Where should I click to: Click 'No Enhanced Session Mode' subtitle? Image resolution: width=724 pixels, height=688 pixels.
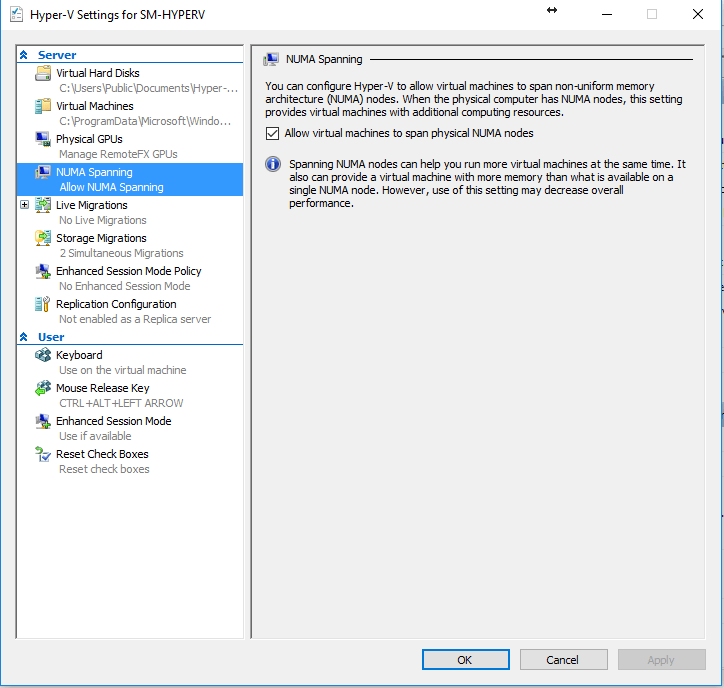point(125,286)
